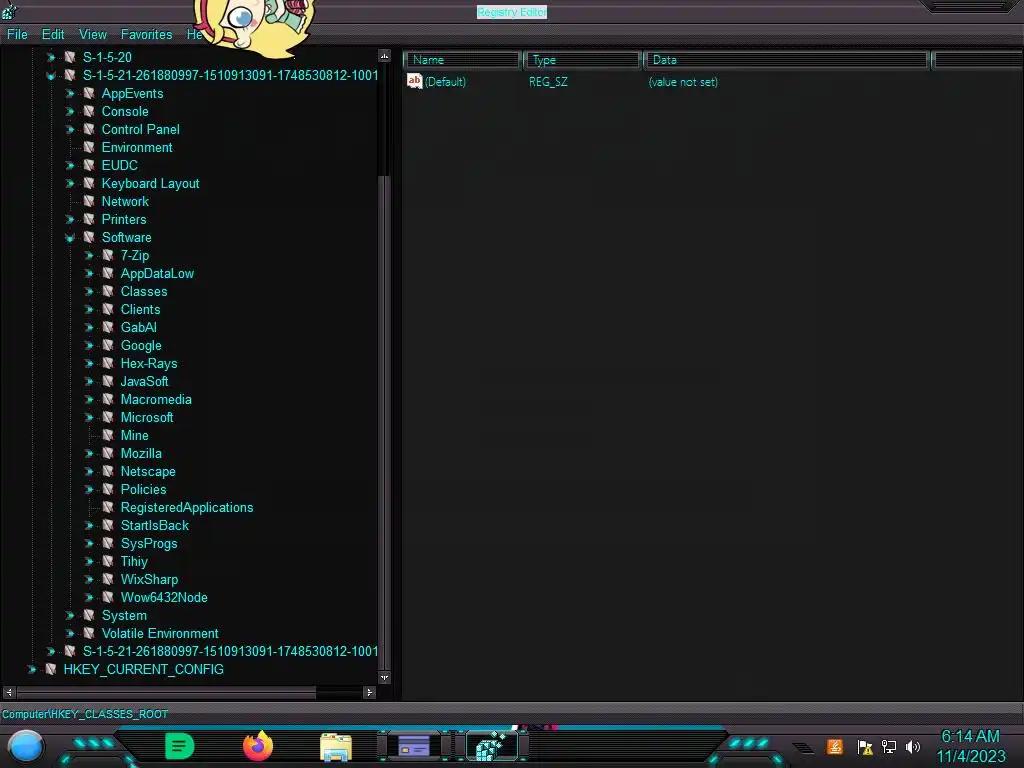
Task: Click the (Default) string value icon
Action: click(x=415, y=81)
